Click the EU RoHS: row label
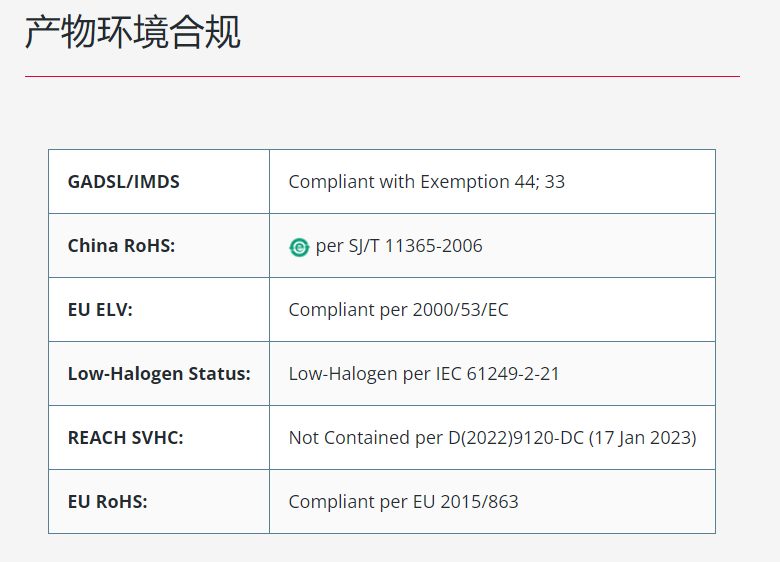780x562 pixels. pyautogui.click(x=107, y=502)
